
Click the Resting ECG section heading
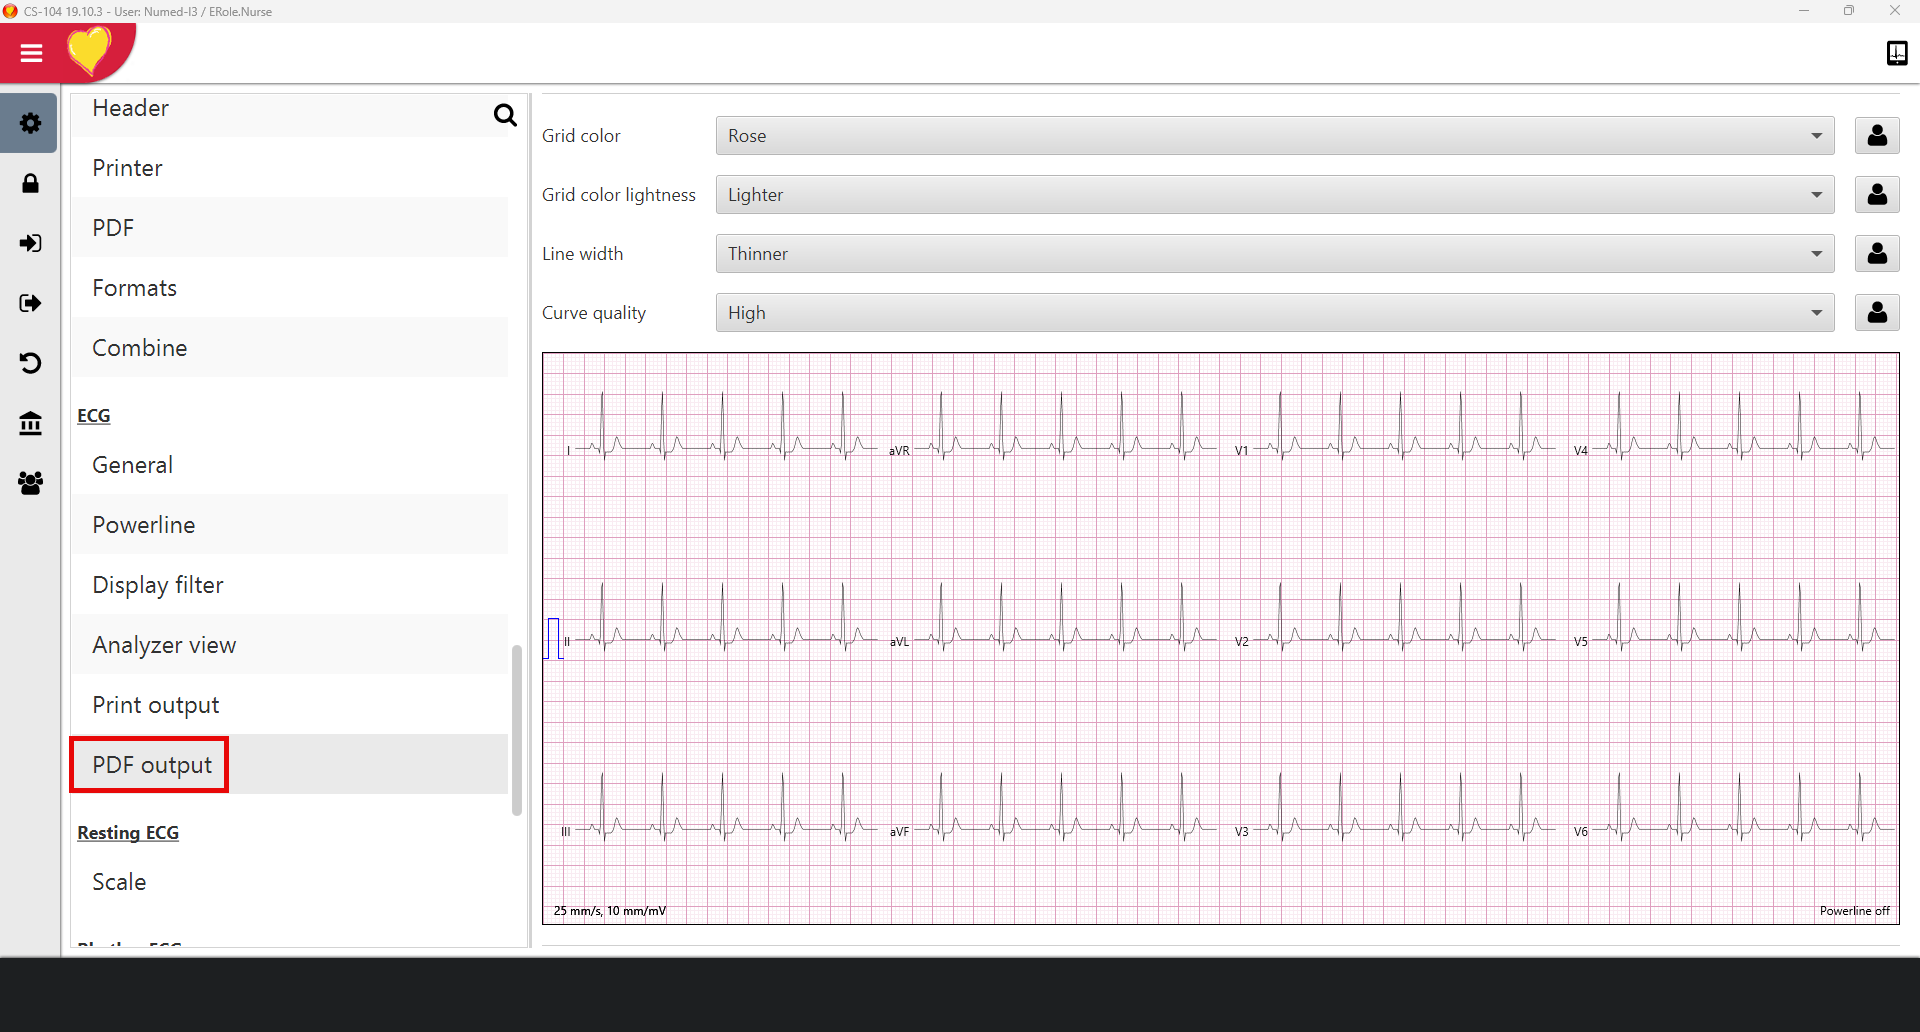tap(128, 833)
